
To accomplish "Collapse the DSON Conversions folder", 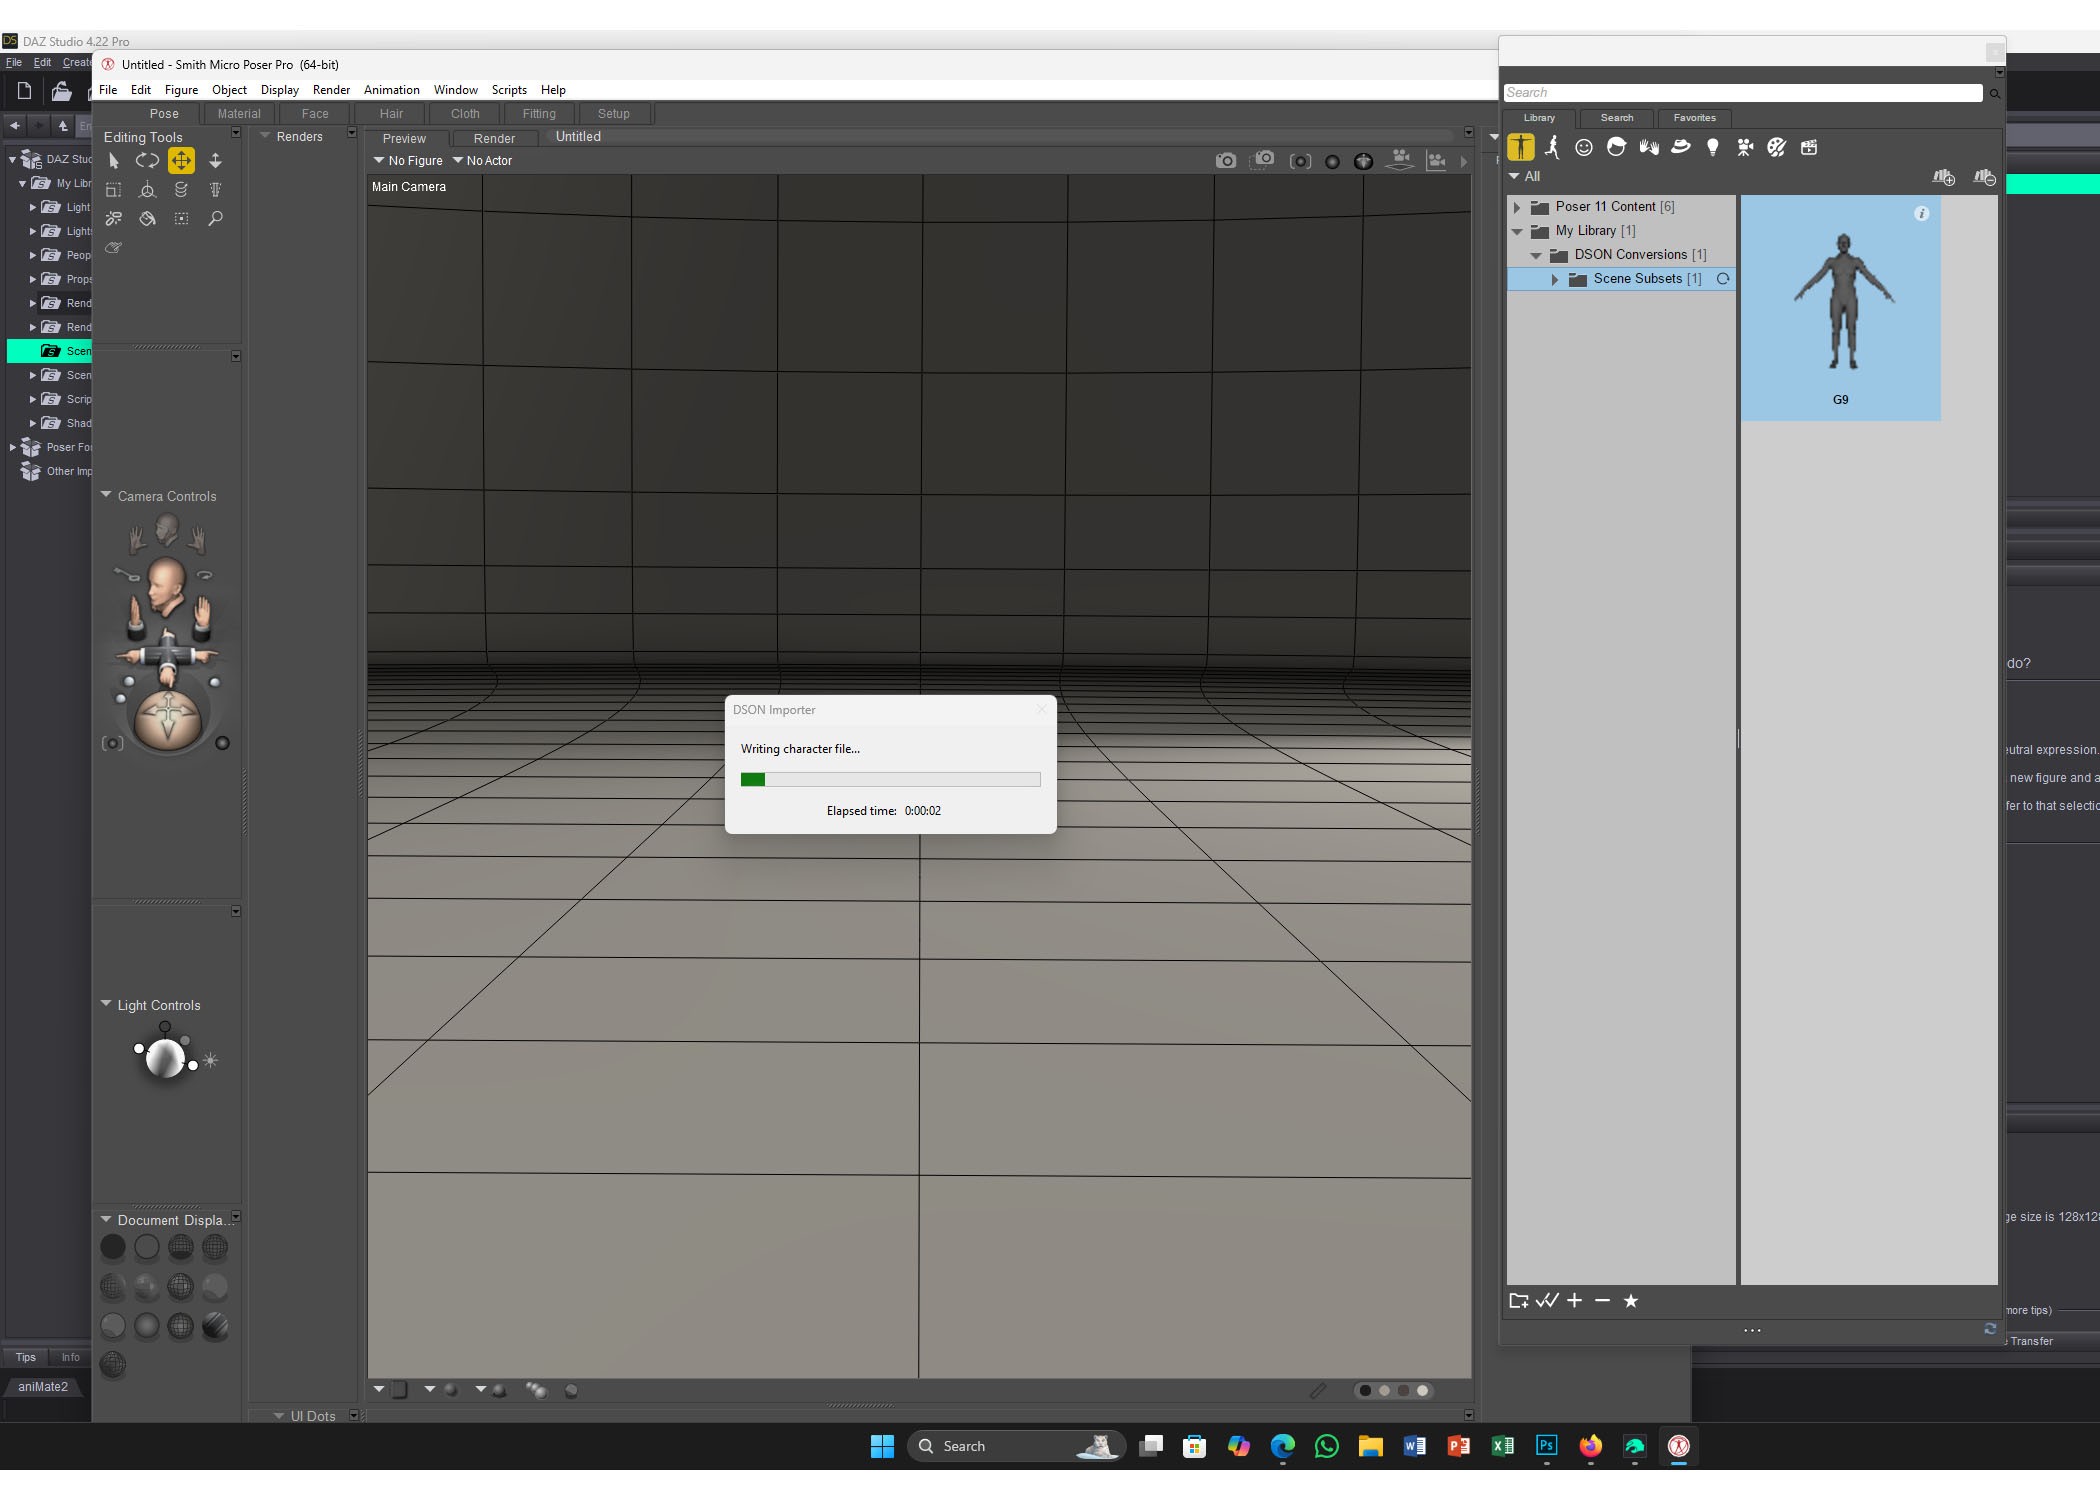I will click(x=1536, y=255).
